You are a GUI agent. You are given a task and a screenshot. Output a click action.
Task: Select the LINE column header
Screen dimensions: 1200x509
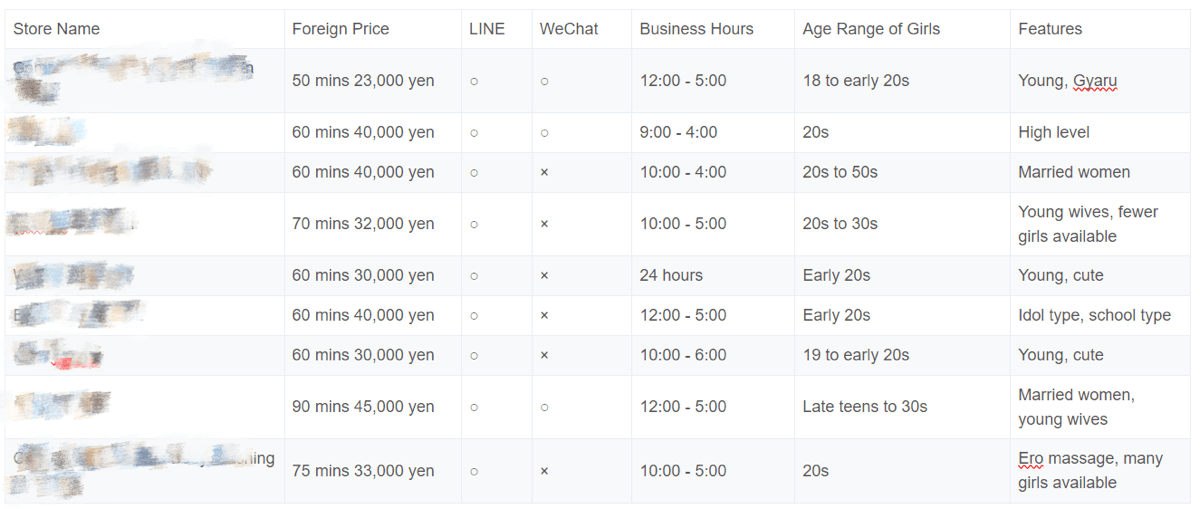point(487,29)
